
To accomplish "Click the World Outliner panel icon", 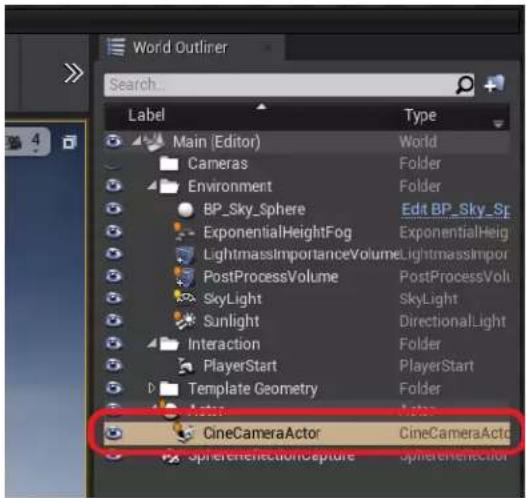I will click(116, 47).
